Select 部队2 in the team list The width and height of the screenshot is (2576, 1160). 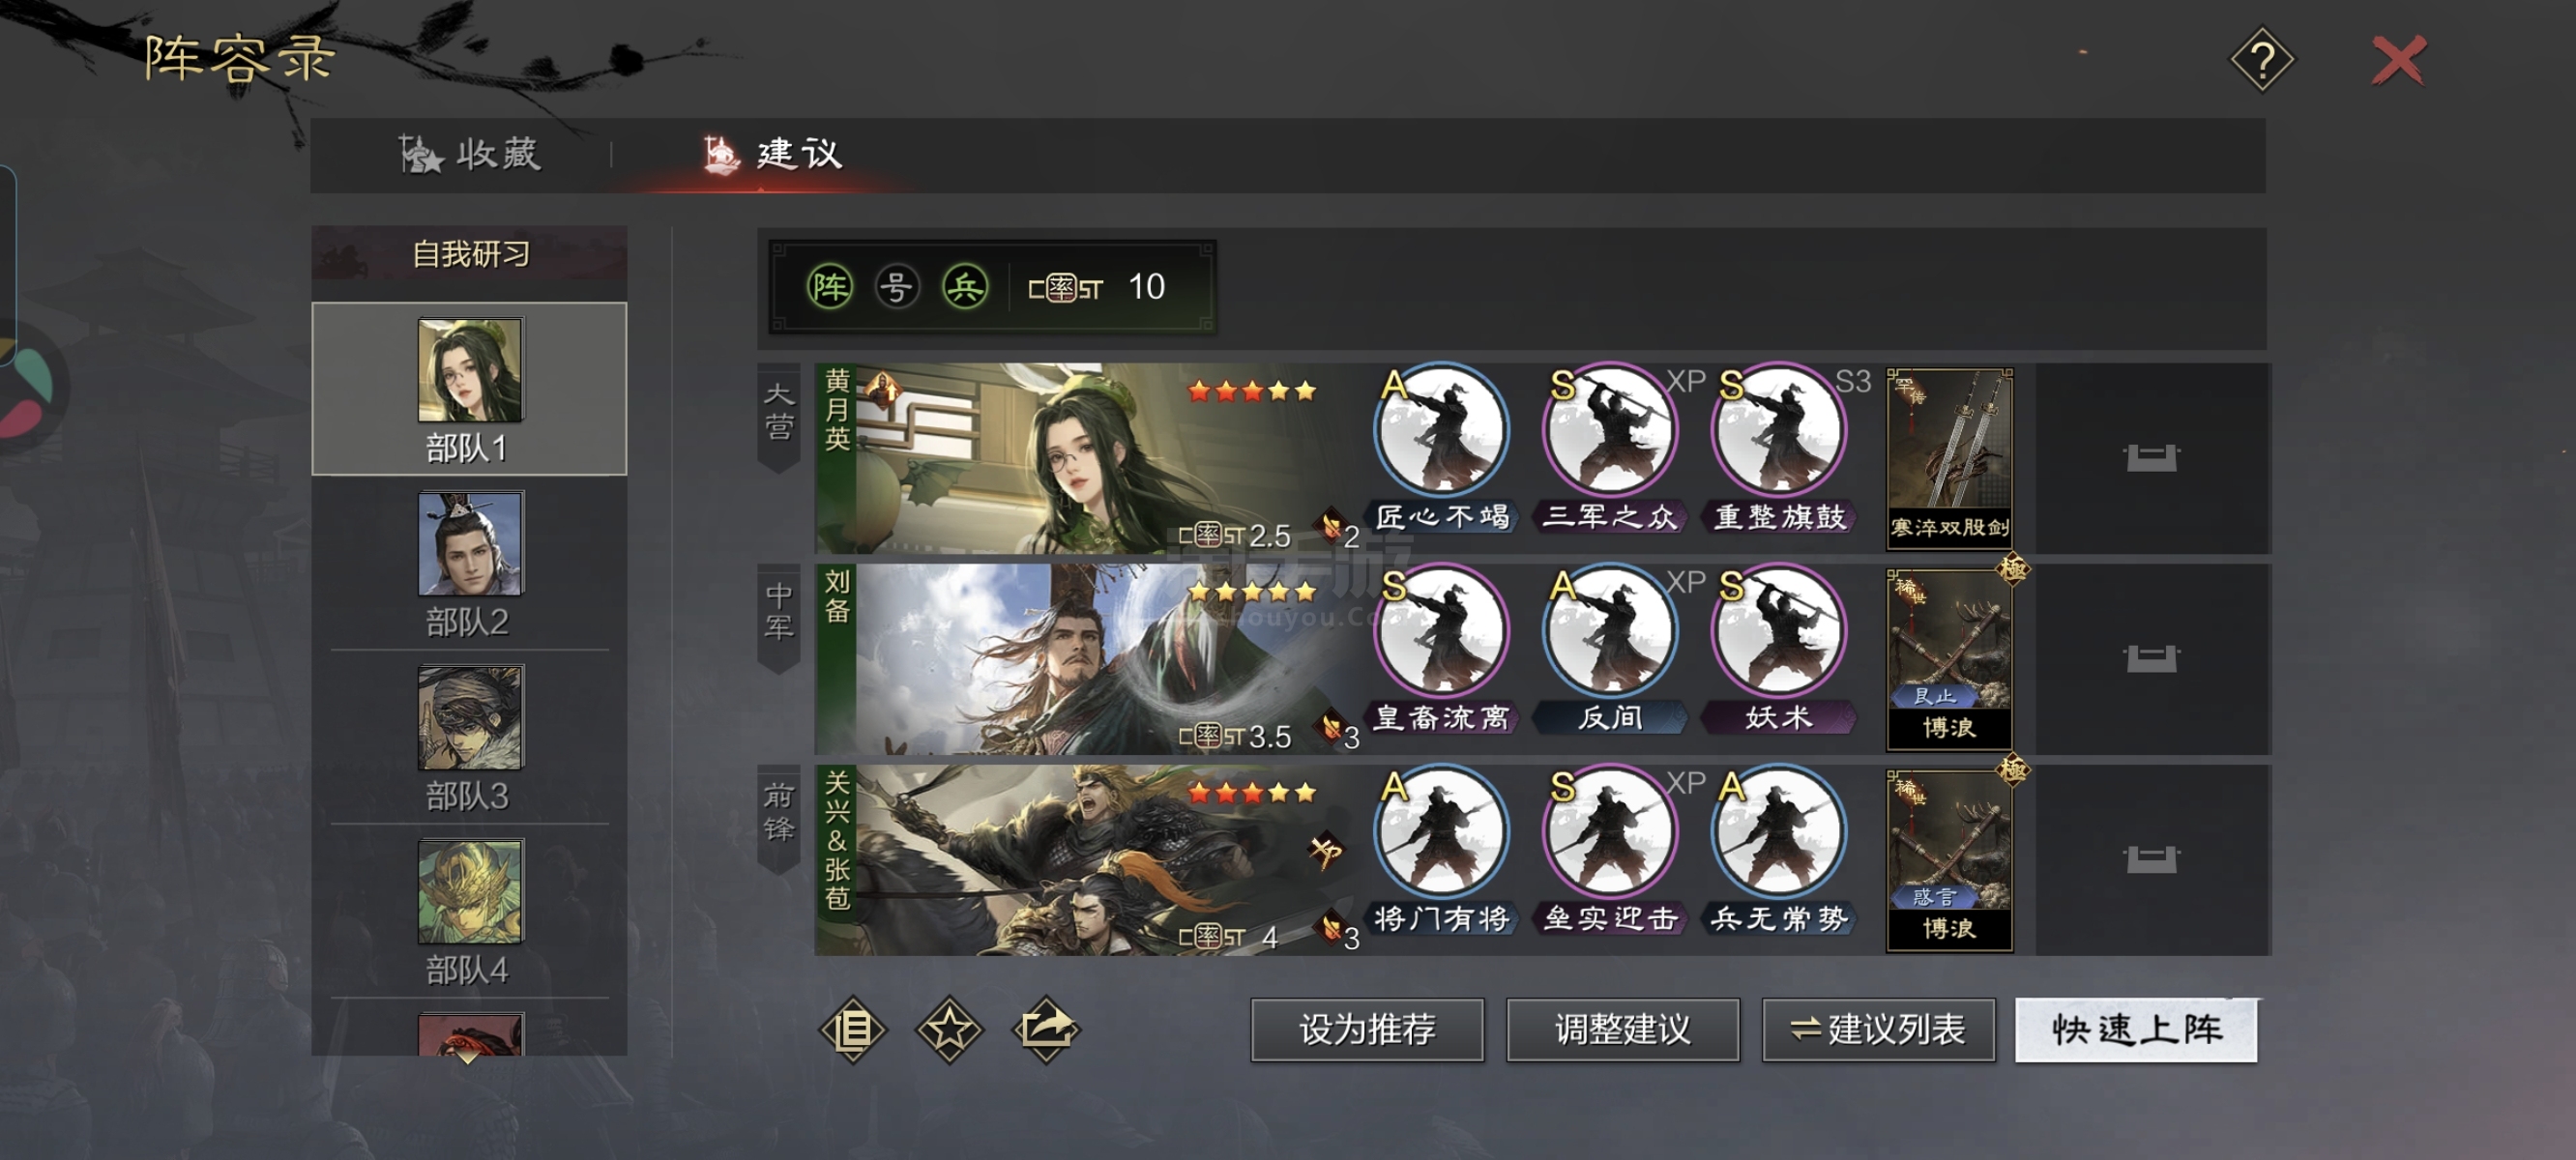tap(470, 565)
